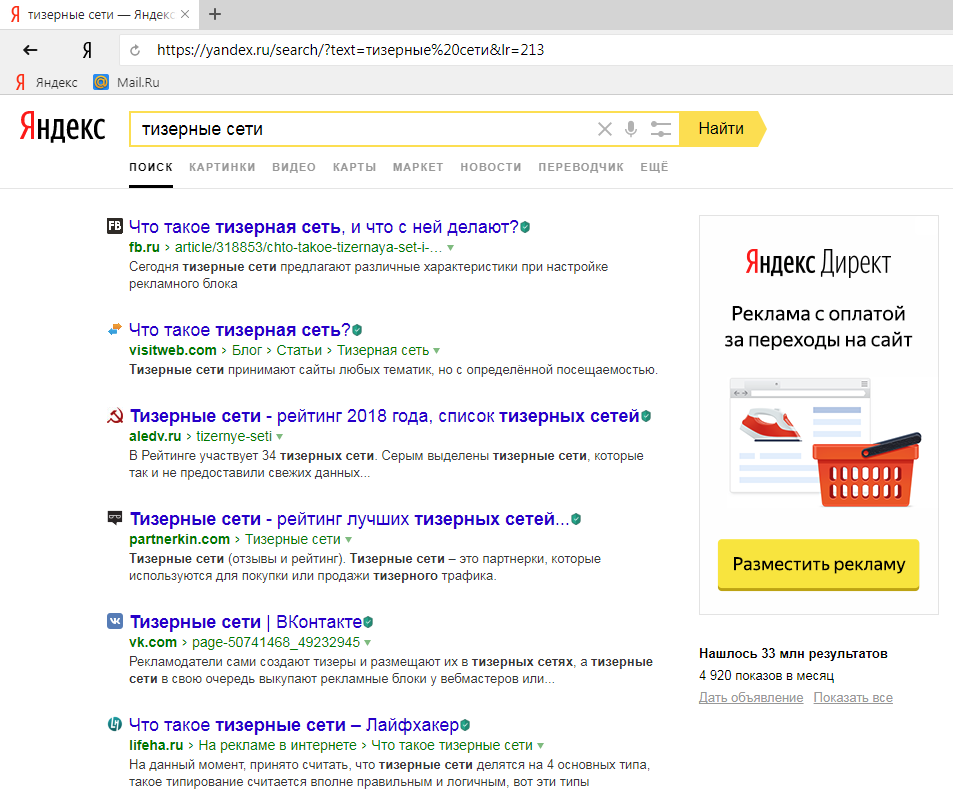953x801 pixels.
Task: Click the Найти search button
Action: click(x=721, y=129)
